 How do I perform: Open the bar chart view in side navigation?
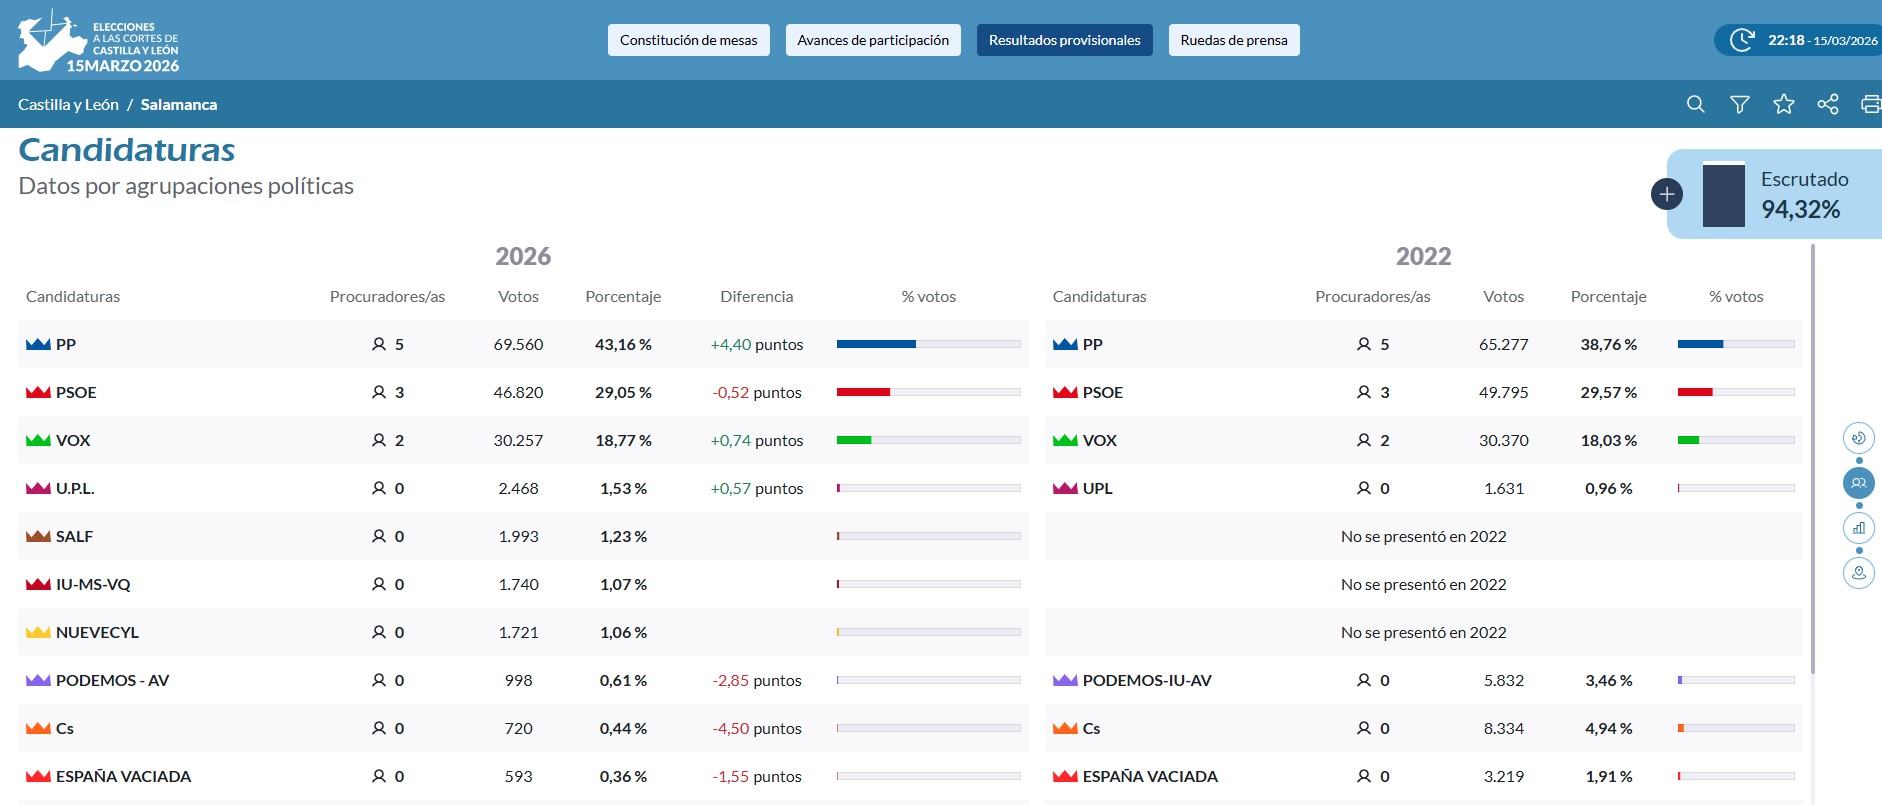pos(1858,528)
